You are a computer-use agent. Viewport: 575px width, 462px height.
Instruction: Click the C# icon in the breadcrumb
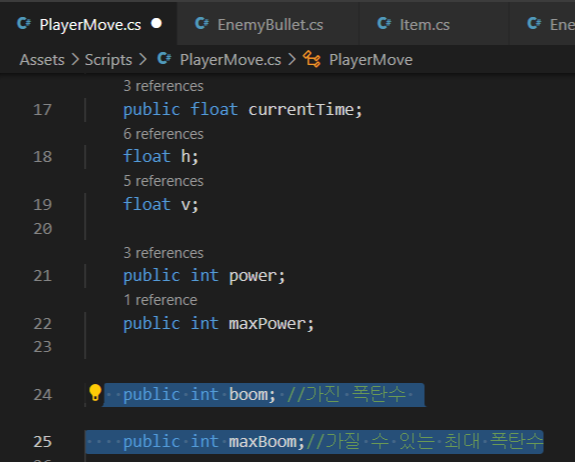164,59
